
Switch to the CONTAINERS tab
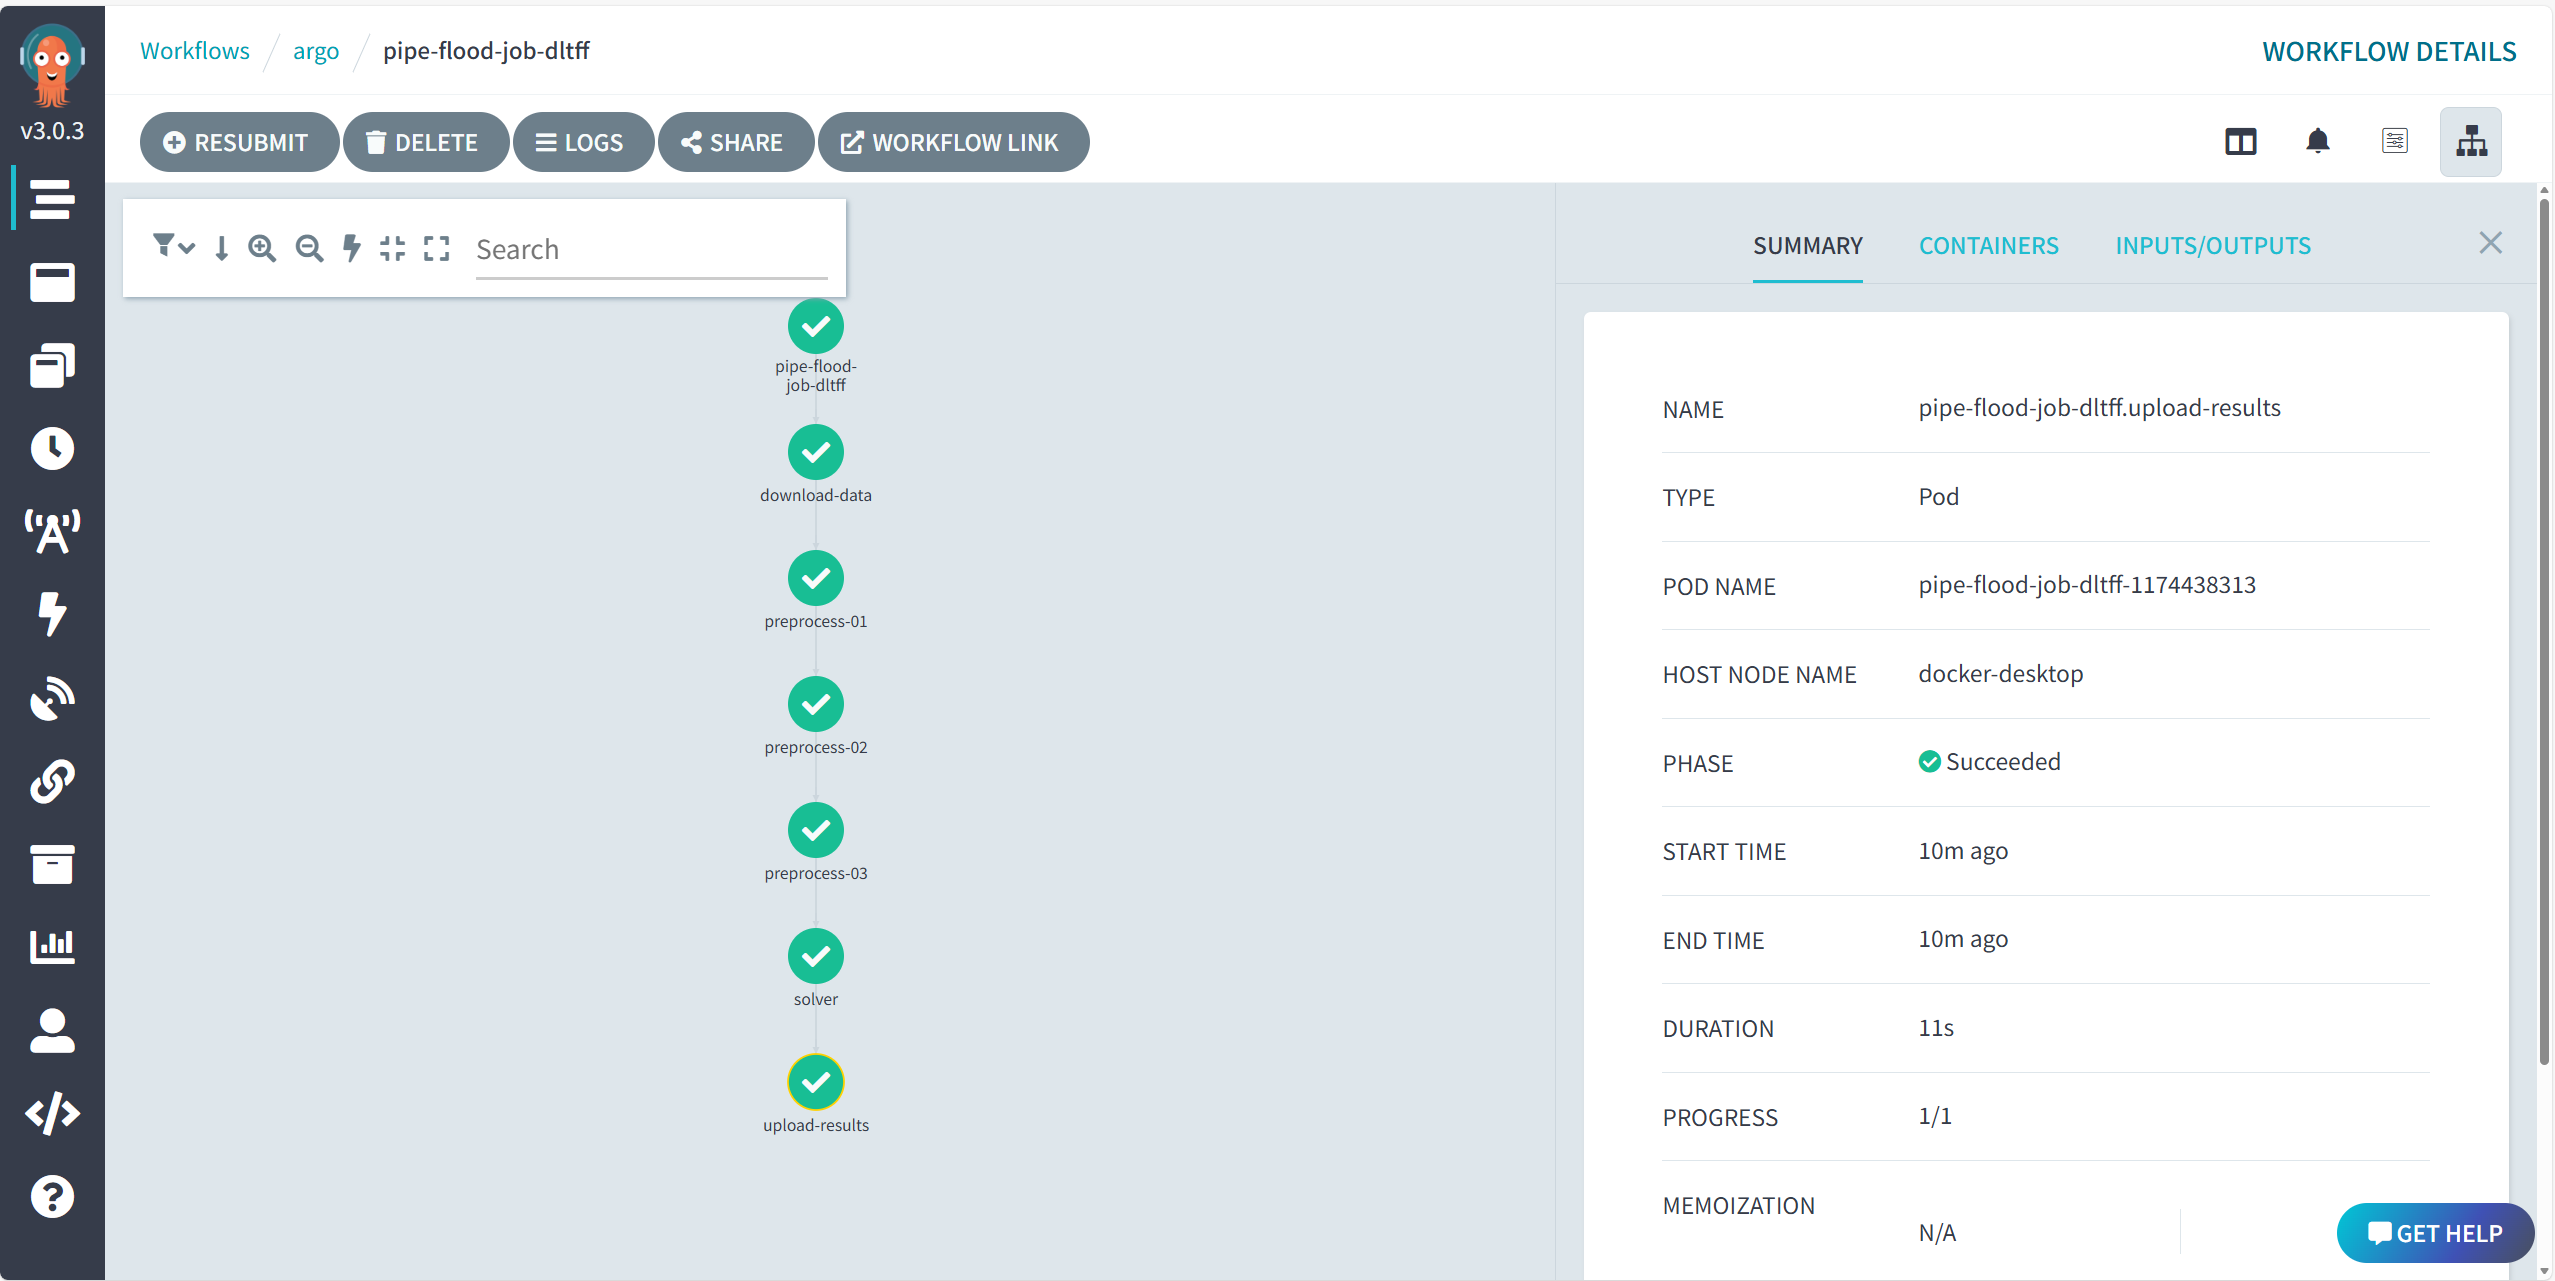[1988, 246]
